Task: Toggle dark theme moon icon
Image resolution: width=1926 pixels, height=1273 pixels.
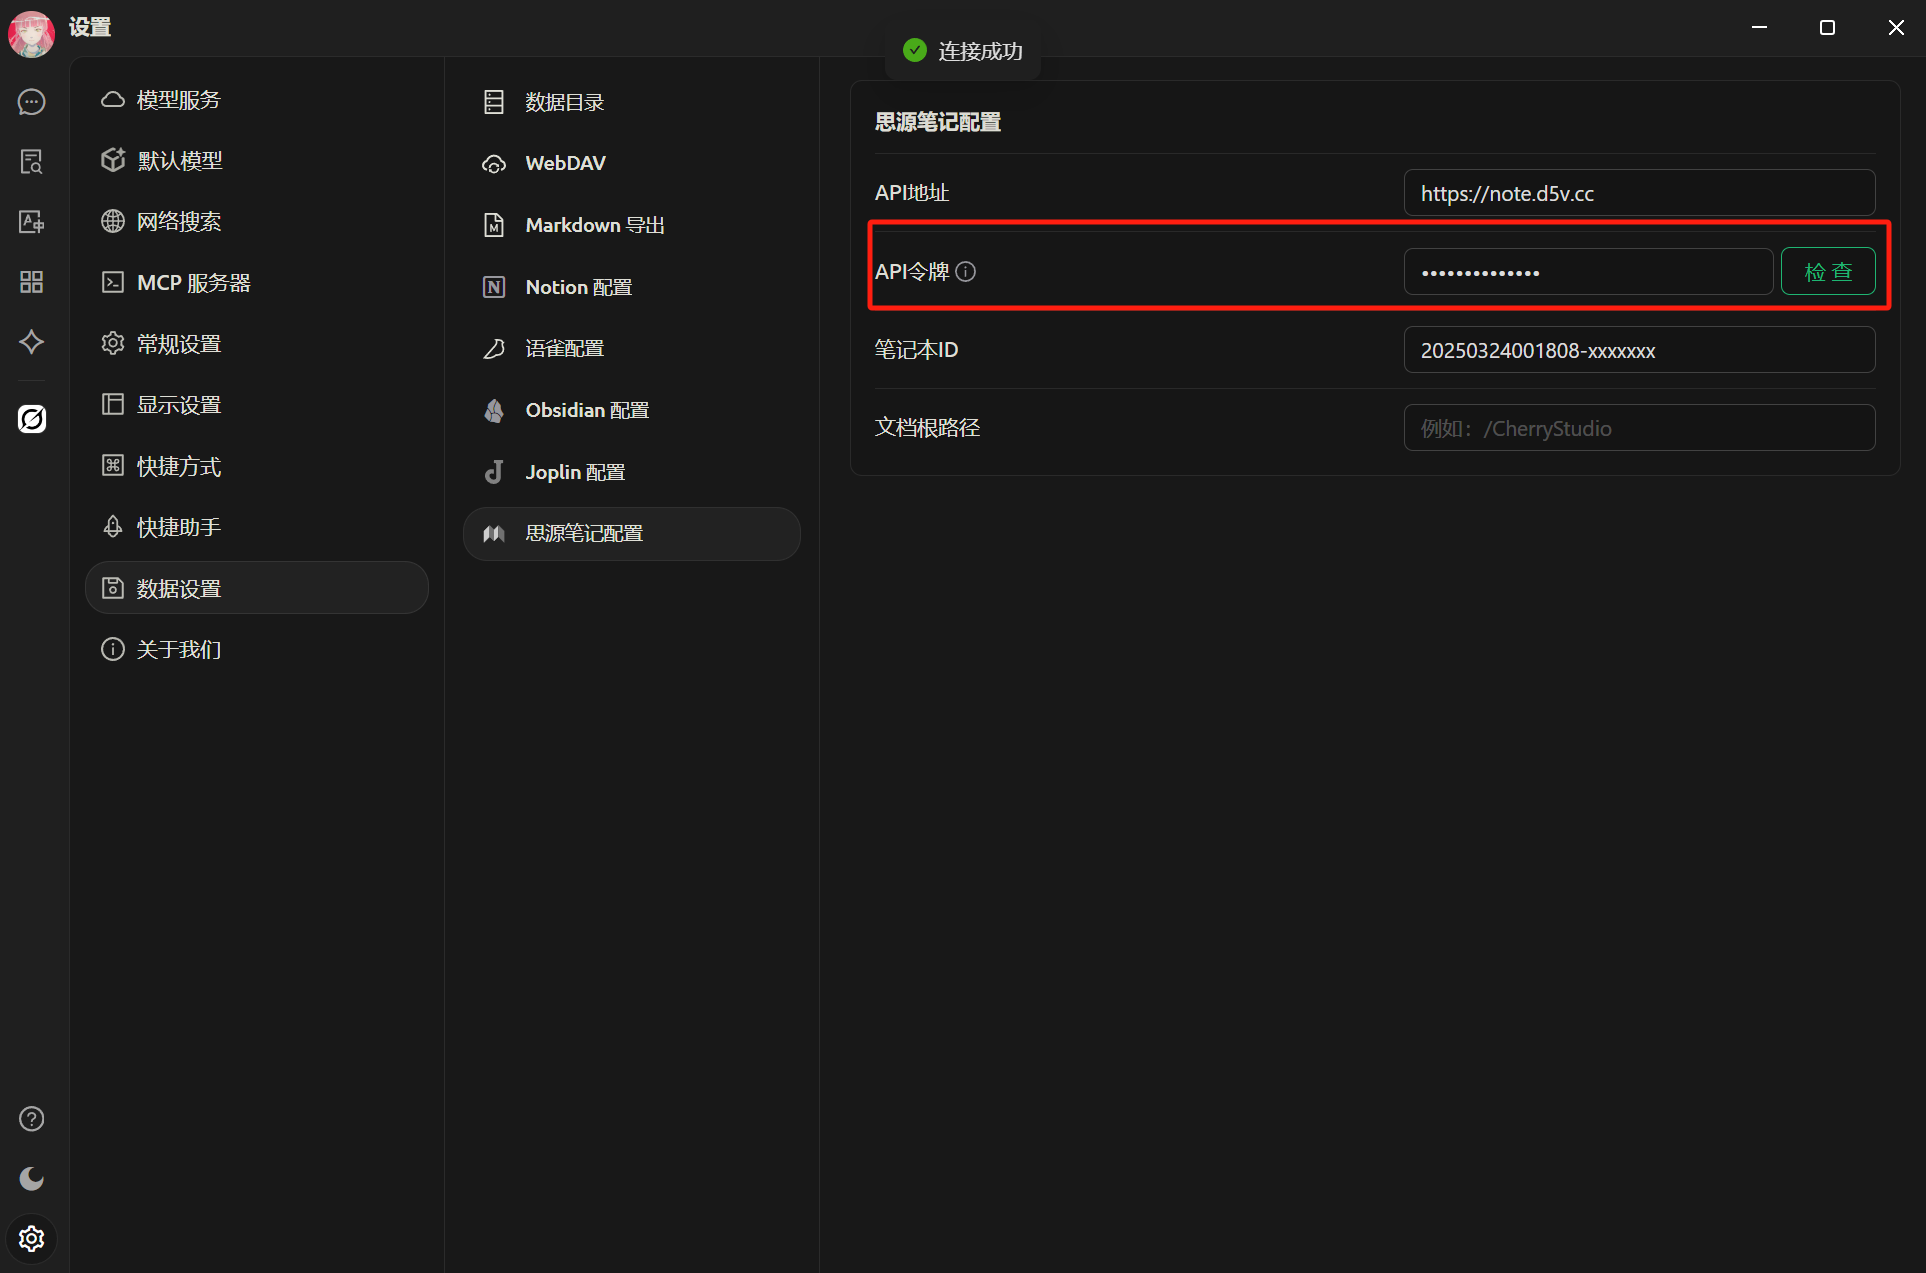Action: [x=32, y=1179]
